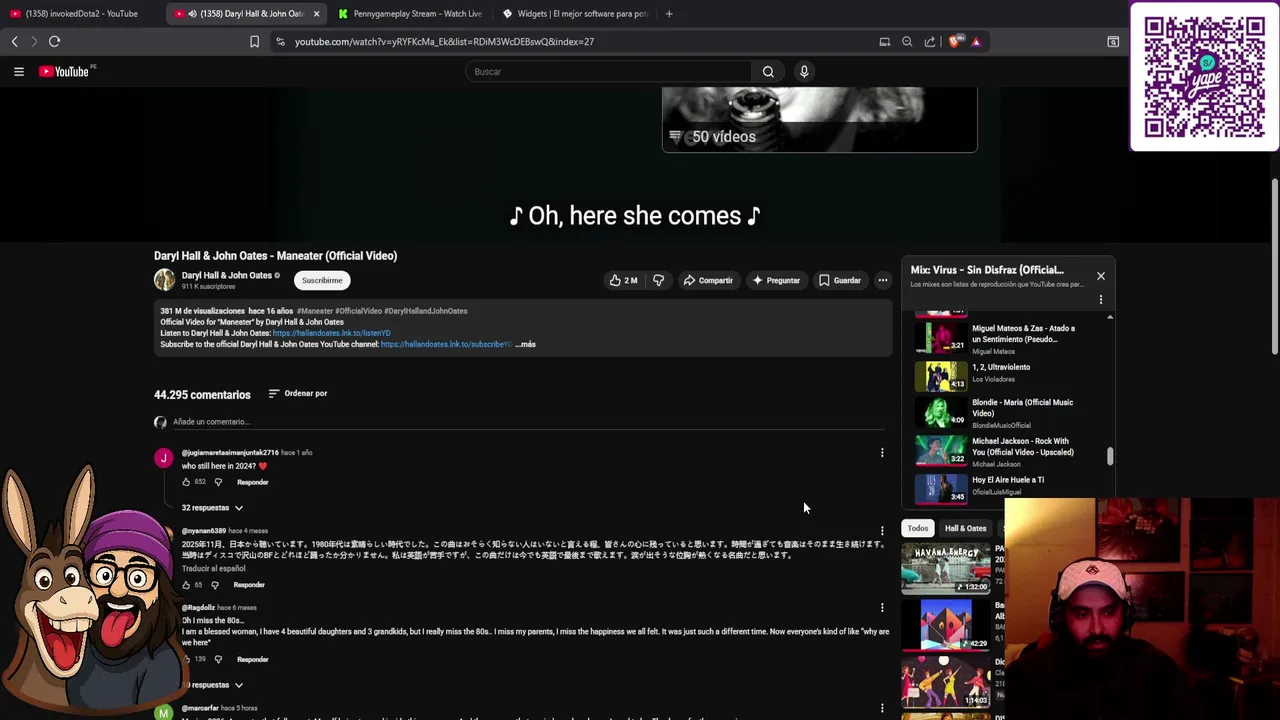1280x720 pixels.
Task: Open Brave Shields lion icon
Action: pyautogui.click(x=954, y=41)
